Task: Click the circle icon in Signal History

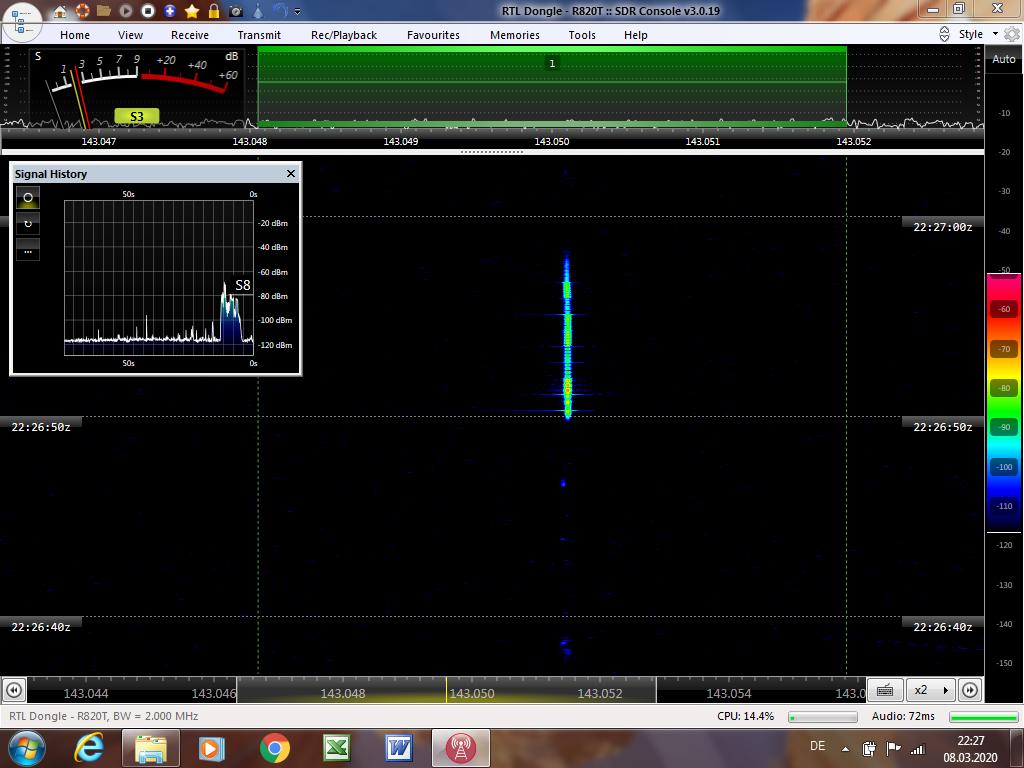Action: [x=28, y=197]
